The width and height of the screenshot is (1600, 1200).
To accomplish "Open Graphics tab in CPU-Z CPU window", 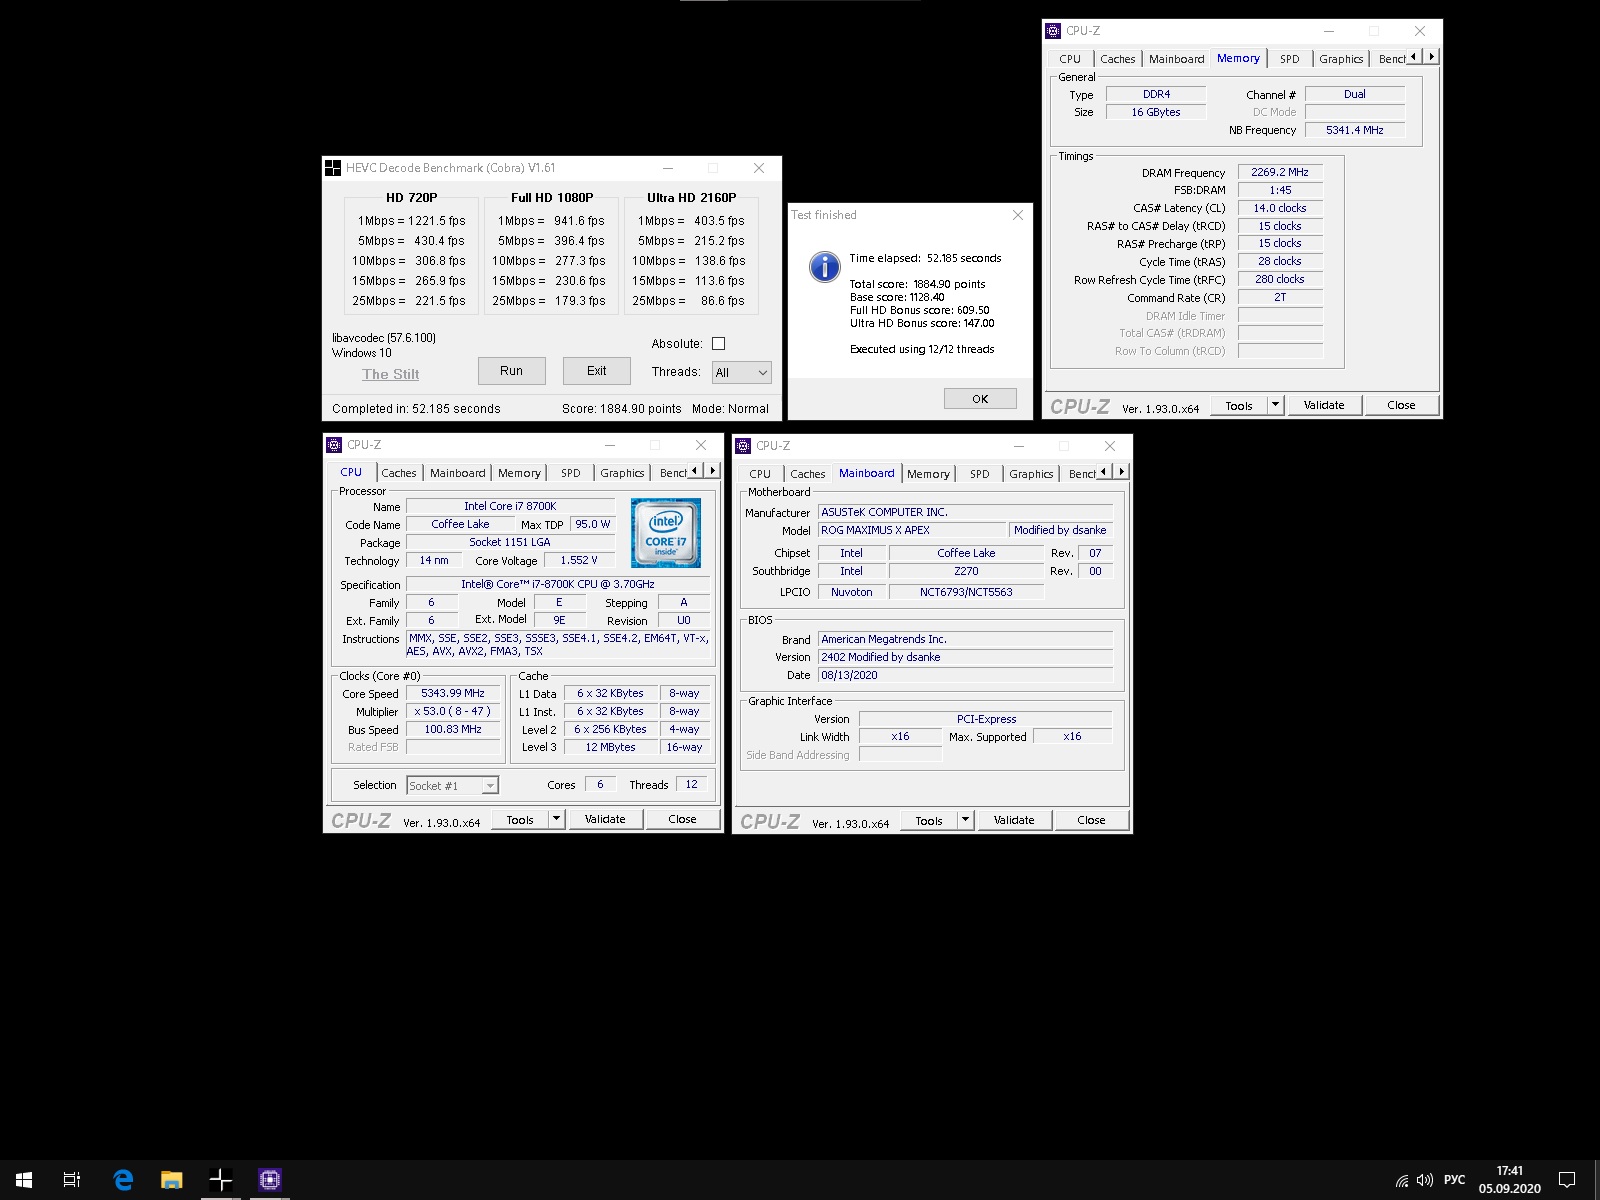I will [x=622, y=473].
